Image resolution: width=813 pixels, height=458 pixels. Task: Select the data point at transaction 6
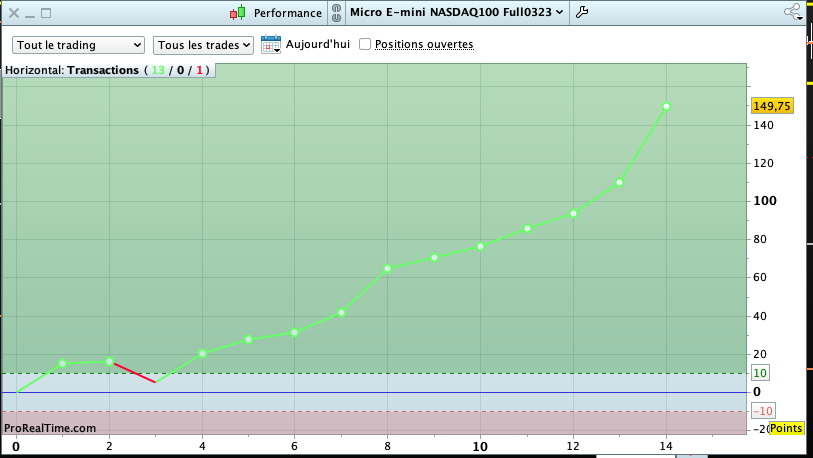click(x=295, y=332)
